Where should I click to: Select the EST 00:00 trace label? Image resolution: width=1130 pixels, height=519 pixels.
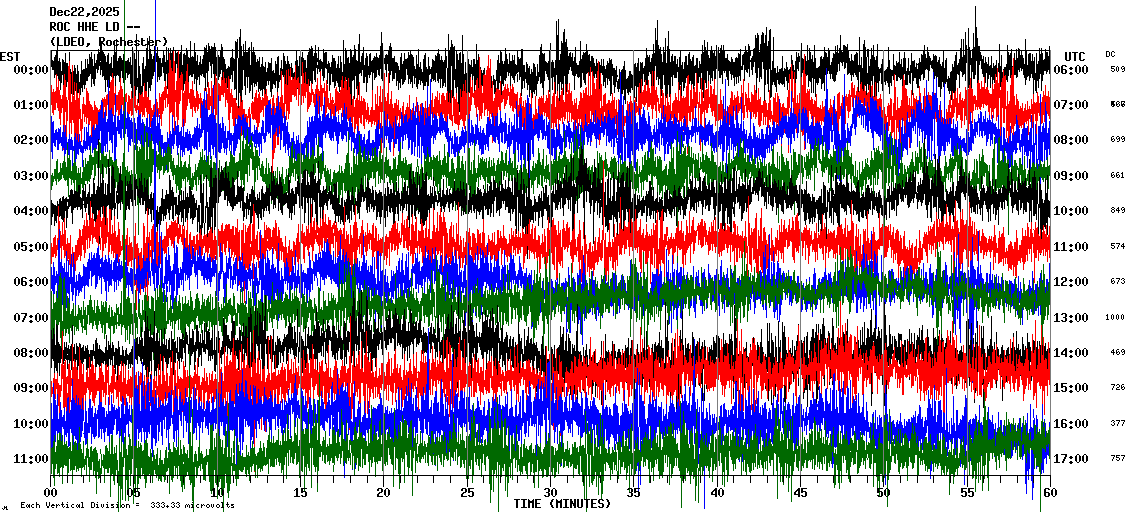(x=30, y=69)
